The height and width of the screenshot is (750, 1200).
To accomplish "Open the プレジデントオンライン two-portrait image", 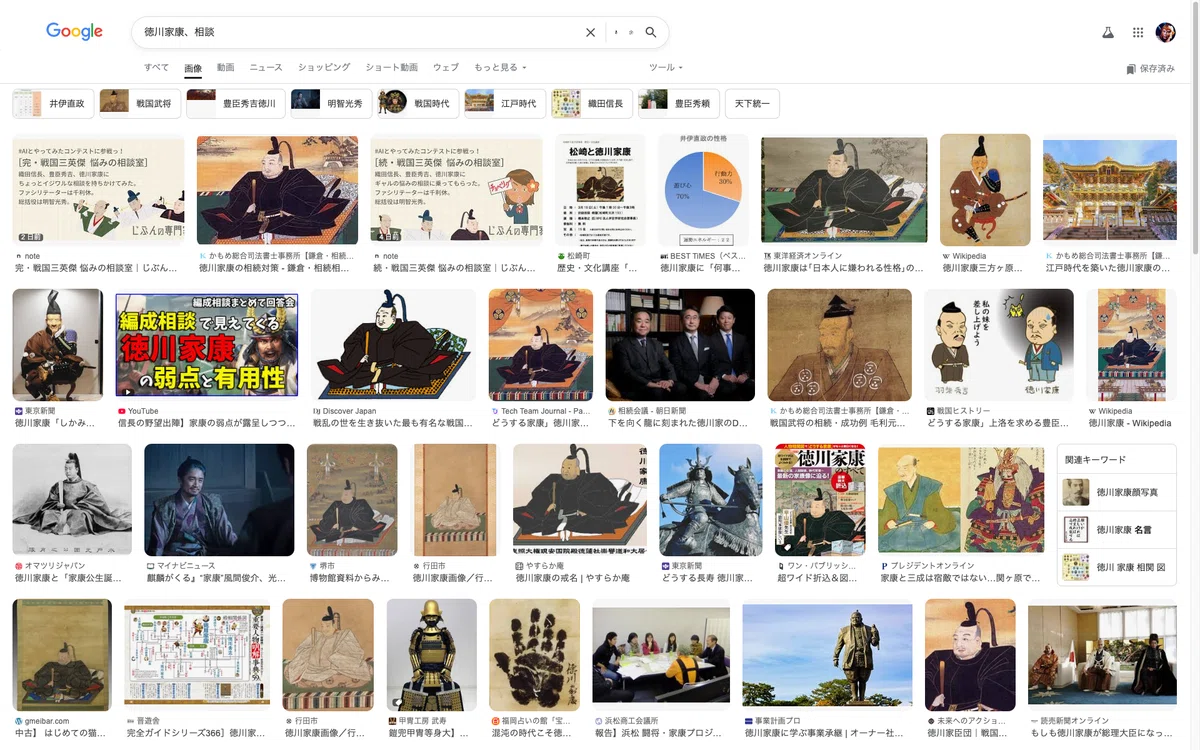I will click(961, 500).
